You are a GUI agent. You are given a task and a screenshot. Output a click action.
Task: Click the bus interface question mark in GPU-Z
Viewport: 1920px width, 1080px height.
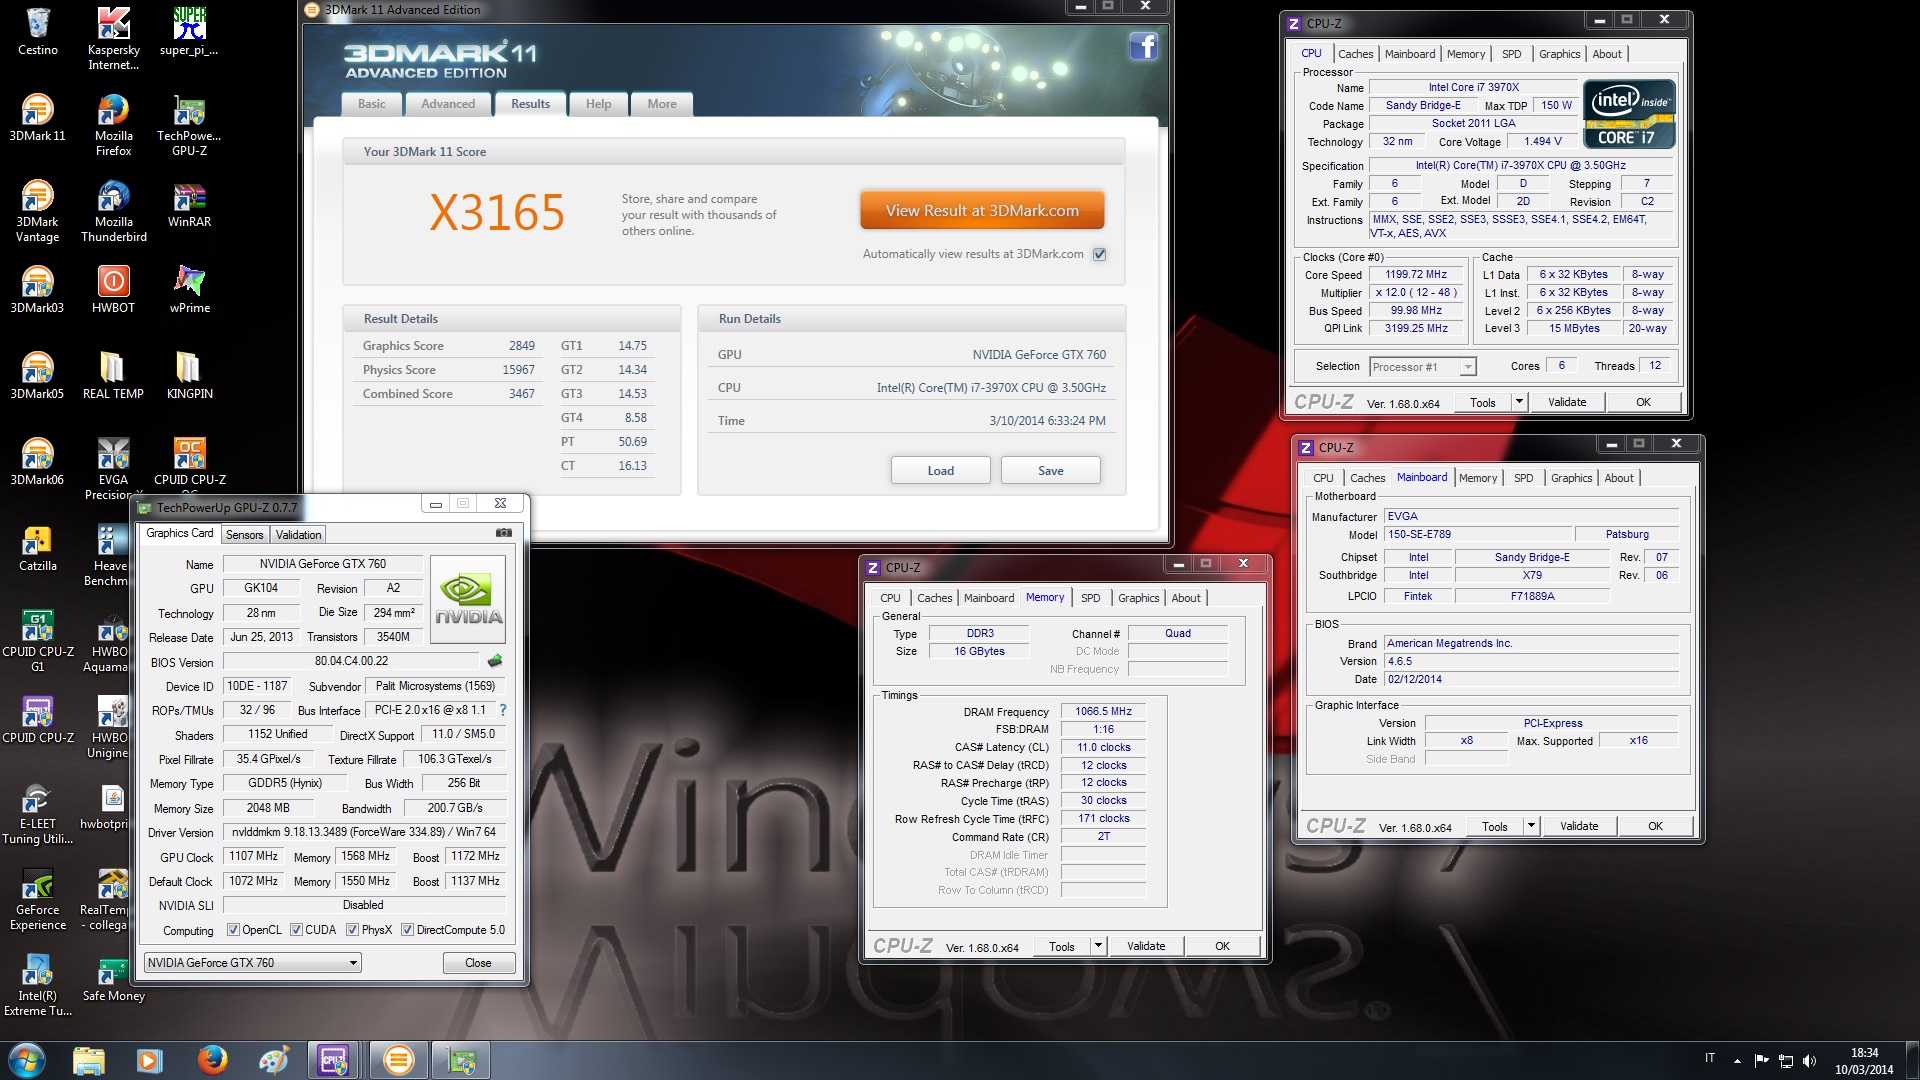click(502, 710)
